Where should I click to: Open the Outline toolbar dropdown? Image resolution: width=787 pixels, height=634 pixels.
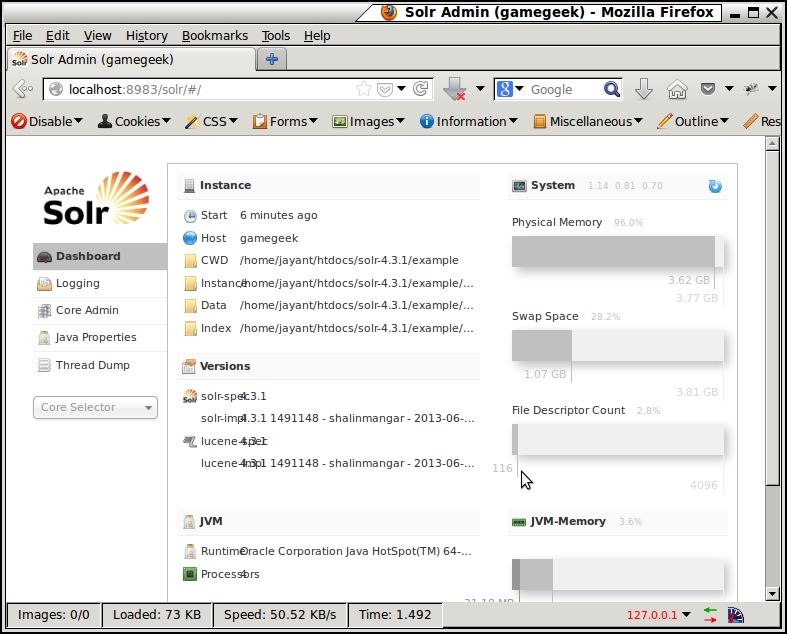pos(693,121)
